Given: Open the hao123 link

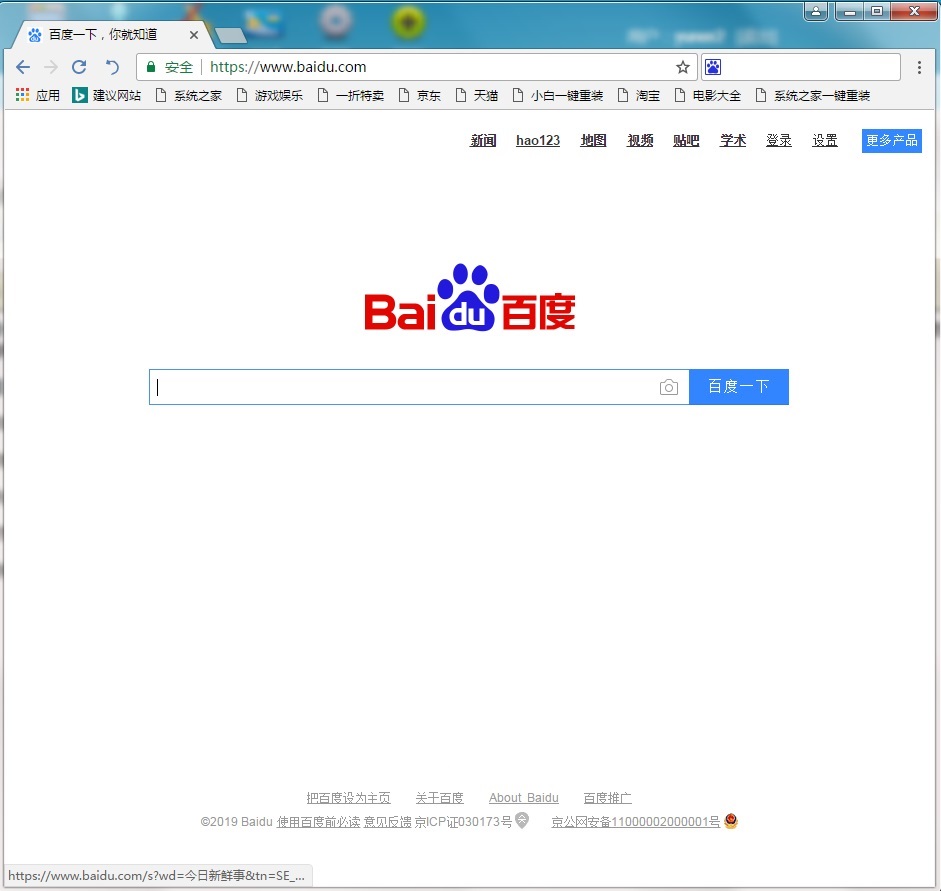Looking at the screenshot, I should [x=538, y=140].
